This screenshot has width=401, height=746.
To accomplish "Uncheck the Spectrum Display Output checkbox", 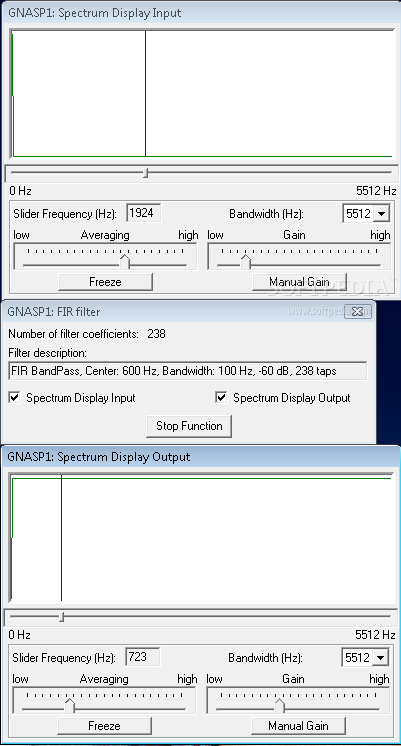I will (221, 398).
